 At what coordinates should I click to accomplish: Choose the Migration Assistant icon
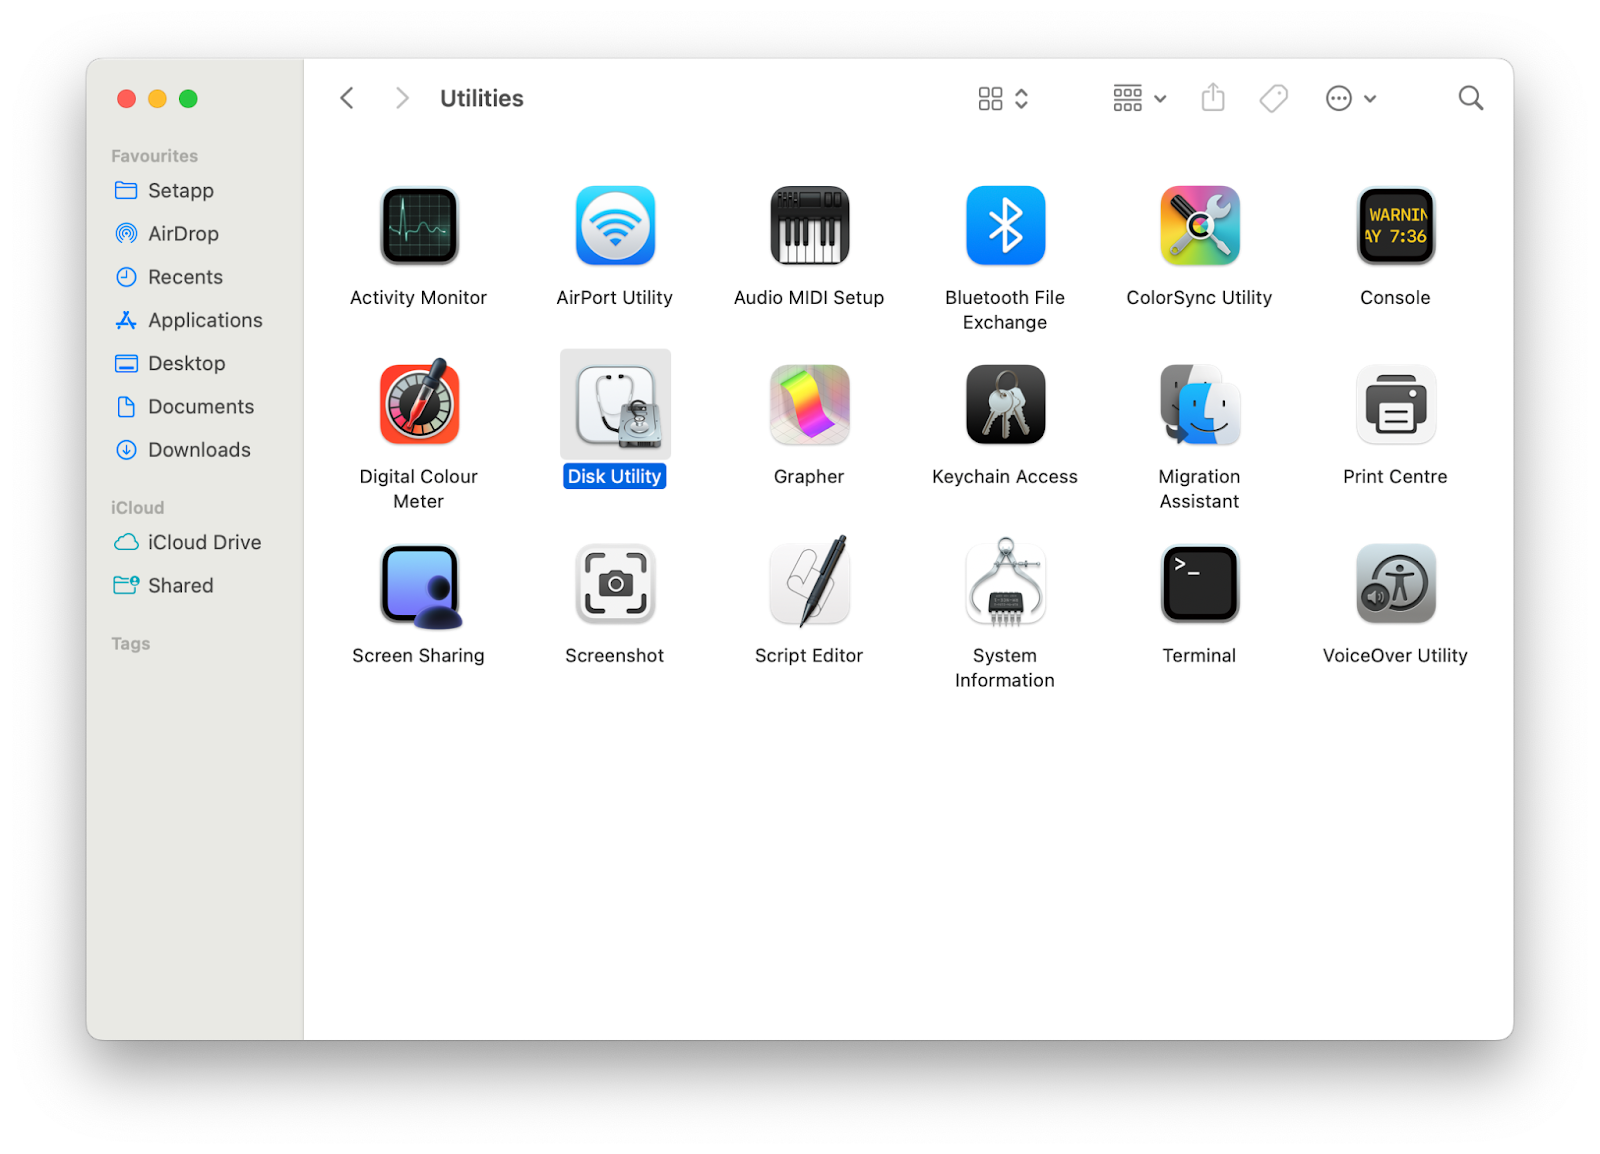[x=1199, y=405]
